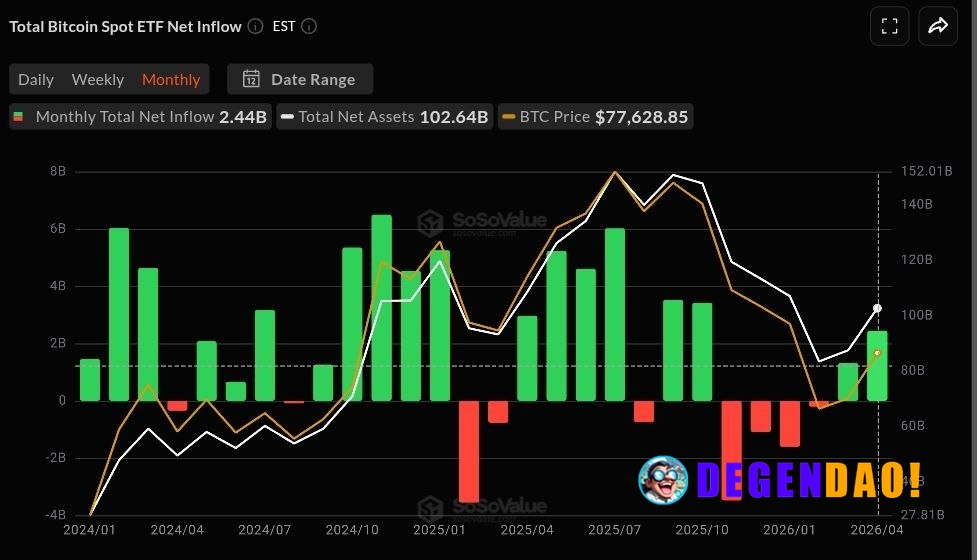Click the calendar icon in Date Range
The image size is (977, 560).
click(251, 79)
